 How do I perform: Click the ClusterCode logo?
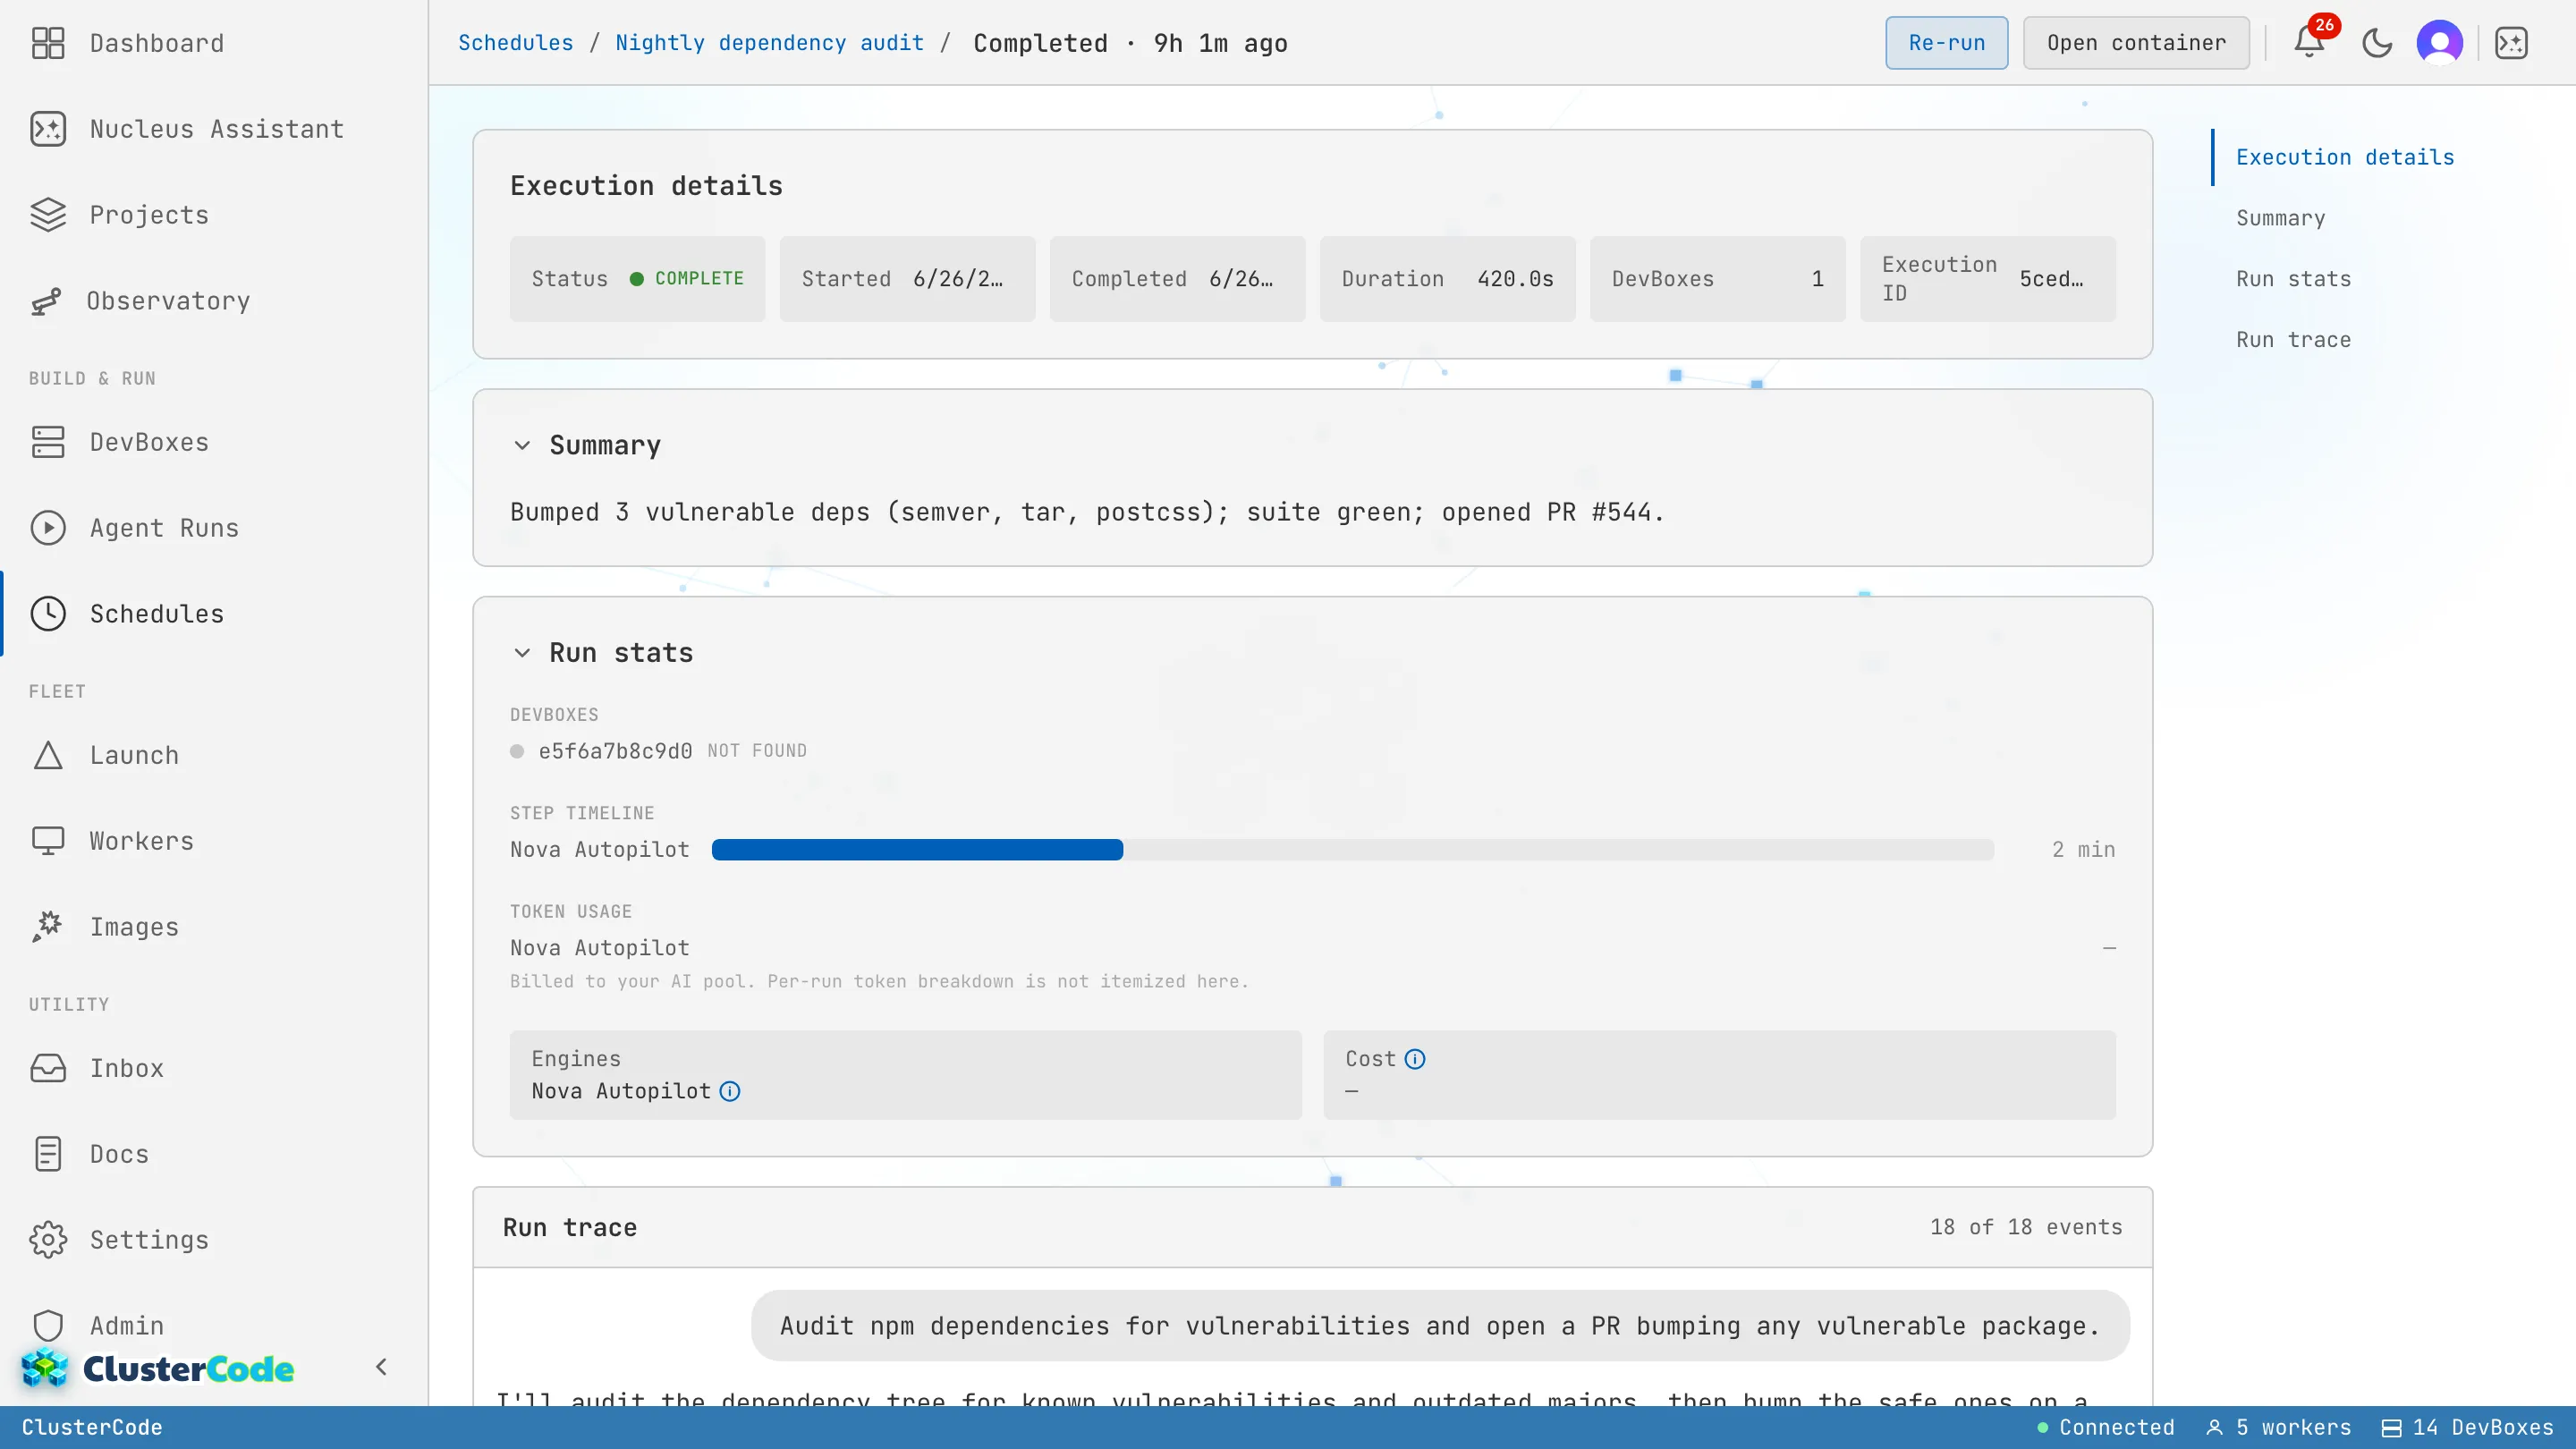click(158, 1368)
